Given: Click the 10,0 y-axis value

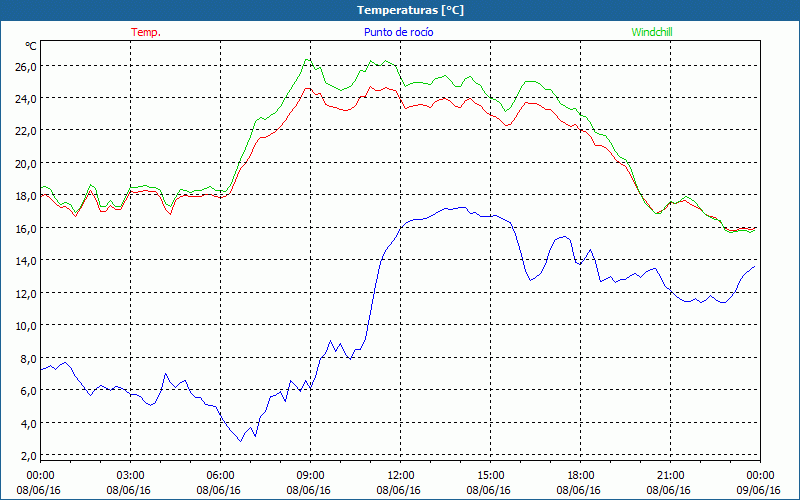Looking at the screenshot, I should (x=26, y=326).
